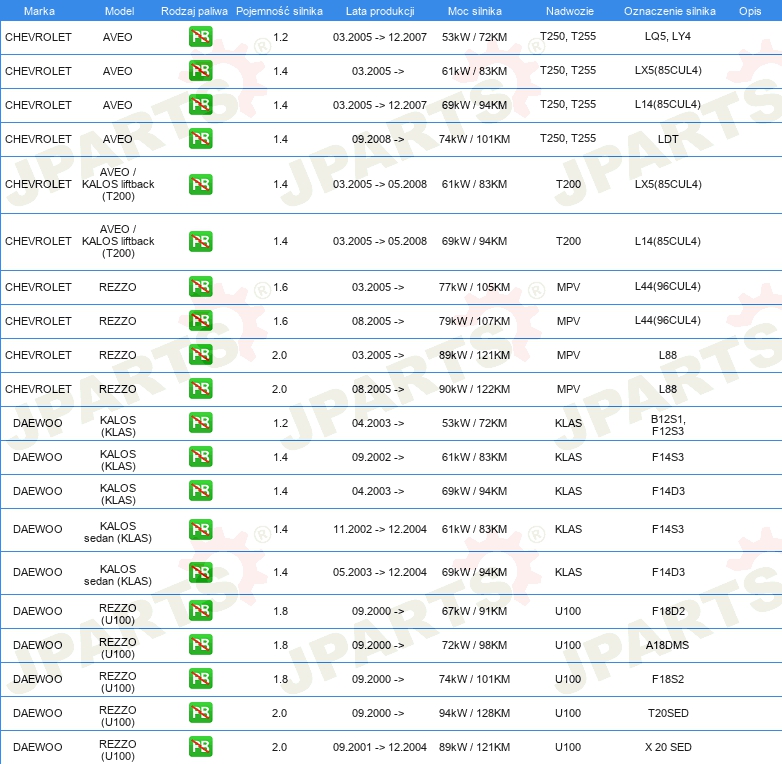Select the '05.2003 -> 12.2004' date cell
The width and height of the screenshot is (782, 764).
point(380,572)
